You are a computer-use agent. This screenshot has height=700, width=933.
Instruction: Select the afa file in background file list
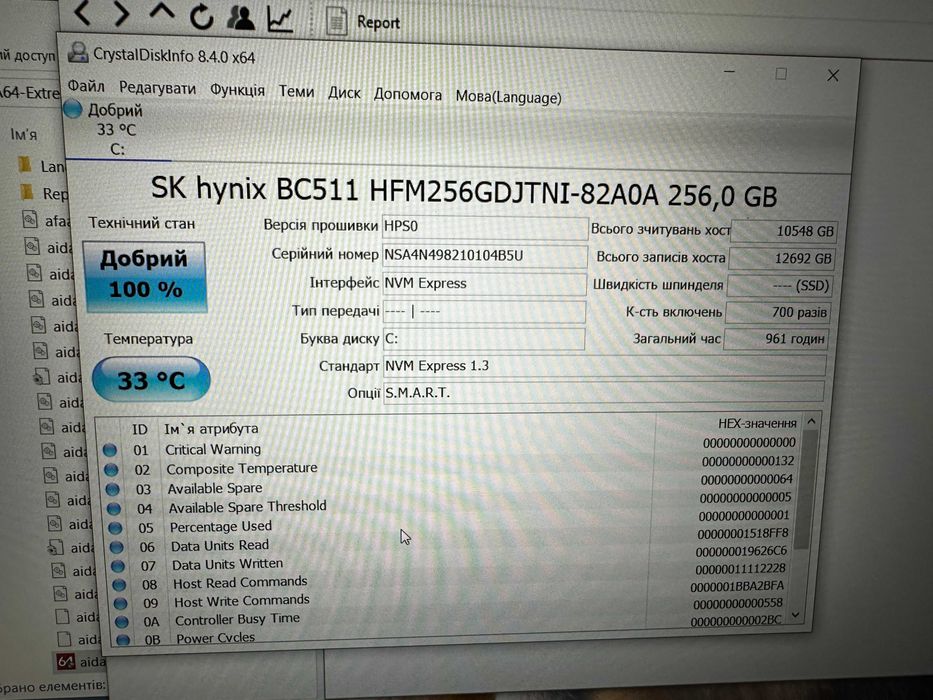click(46, 220)
